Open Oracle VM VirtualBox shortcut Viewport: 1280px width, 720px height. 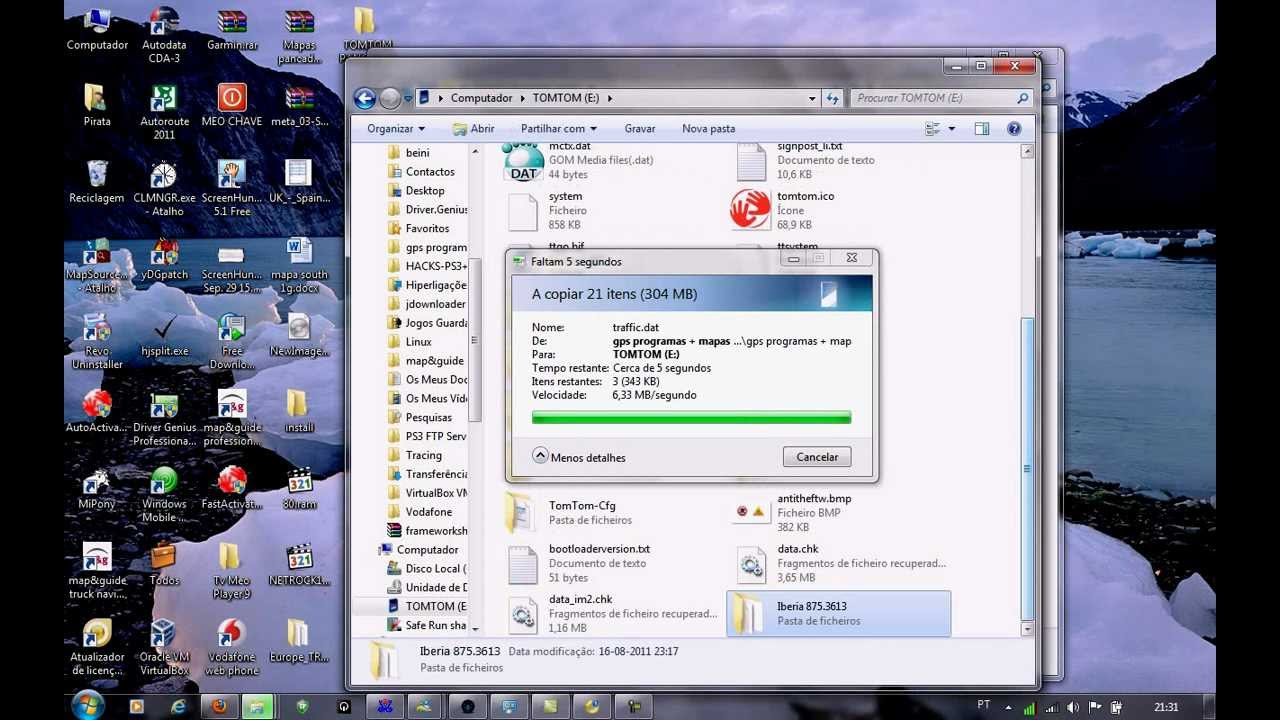pyautogui.click(x=164, y=647)
